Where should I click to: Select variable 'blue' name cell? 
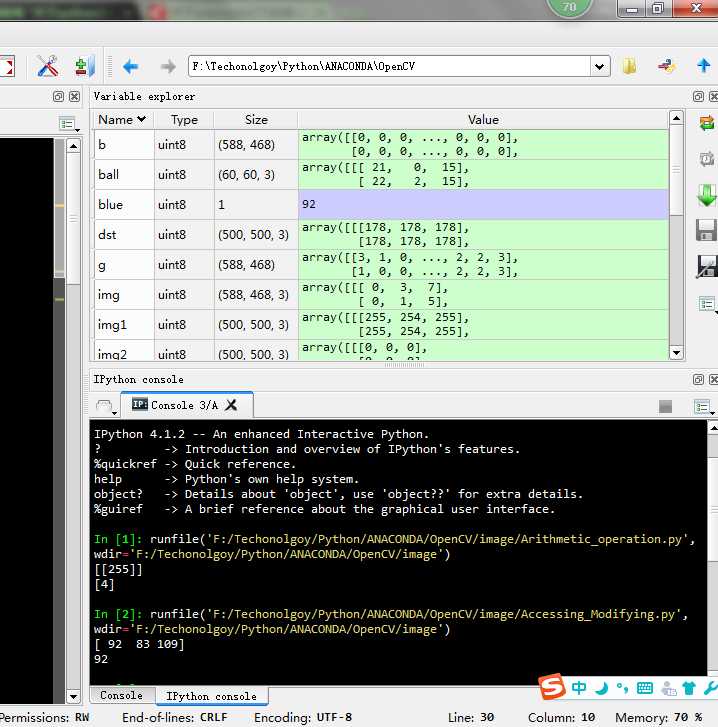pyautogui.click(x=124, y=204)
